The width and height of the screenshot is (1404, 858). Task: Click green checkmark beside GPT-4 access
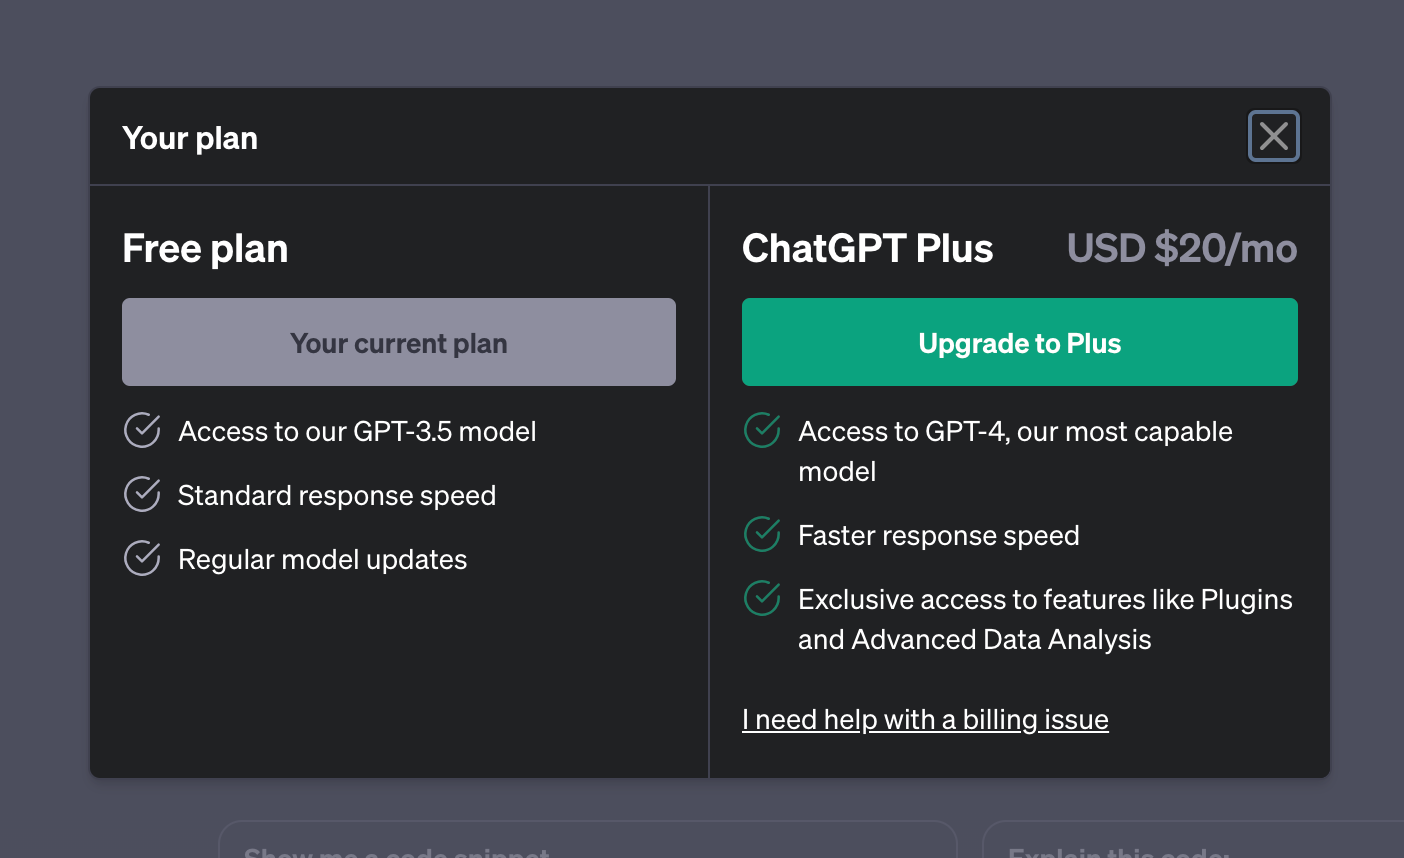coord(762,430)
